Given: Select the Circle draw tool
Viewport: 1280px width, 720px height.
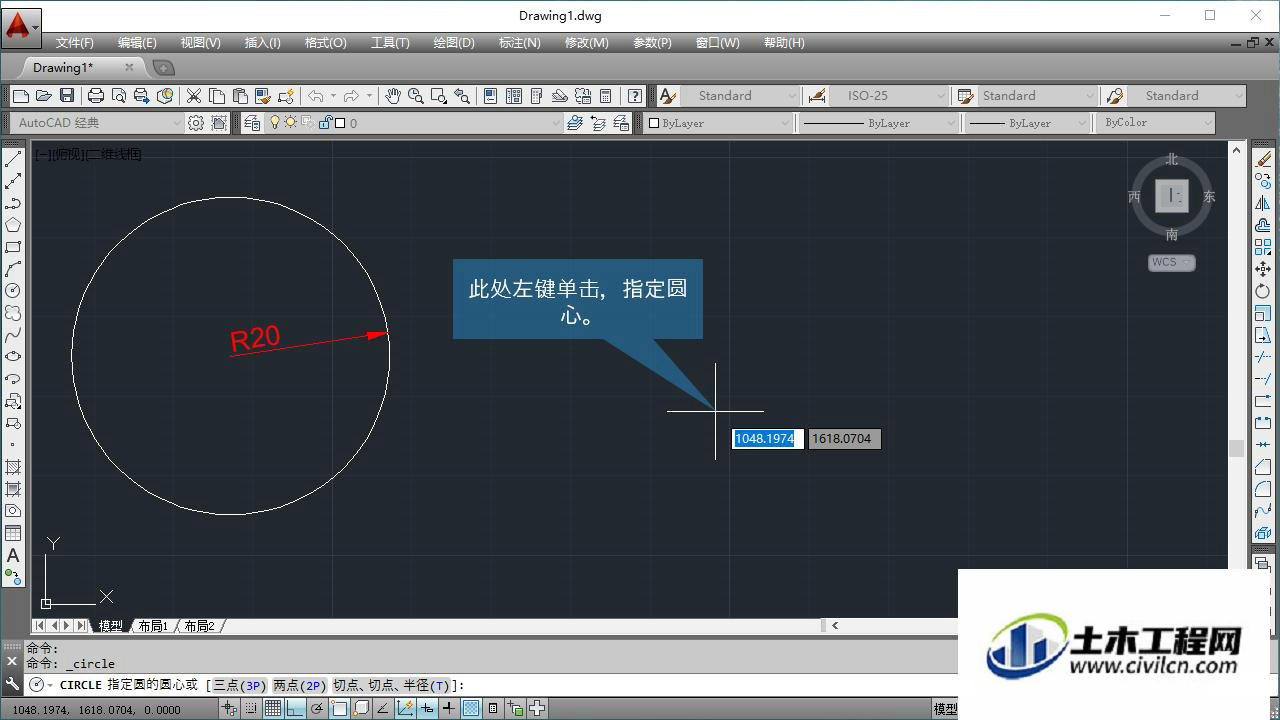Looking at the screenshot, I should tap(13, 291).
